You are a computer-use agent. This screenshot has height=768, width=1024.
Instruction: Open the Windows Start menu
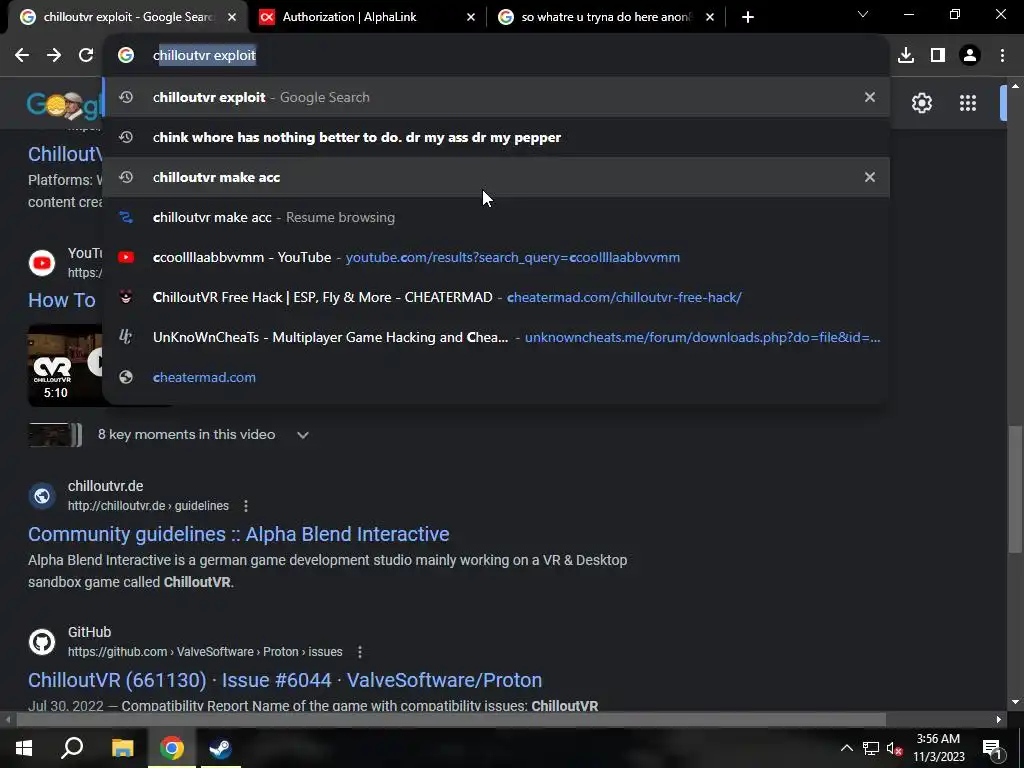coord(24,748)
